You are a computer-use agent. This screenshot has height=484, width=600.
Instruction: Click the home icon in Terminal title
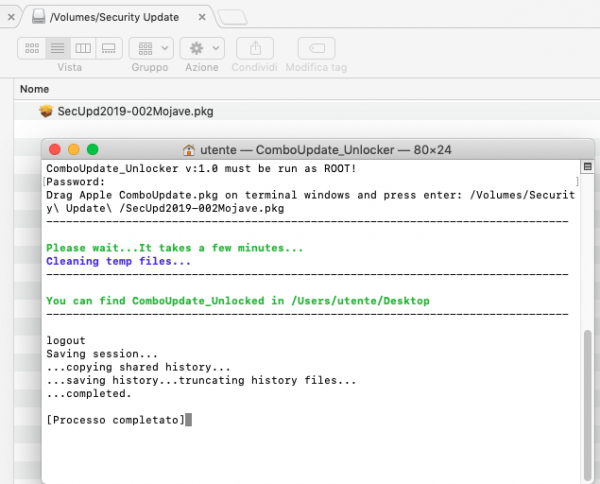[189, 150]
